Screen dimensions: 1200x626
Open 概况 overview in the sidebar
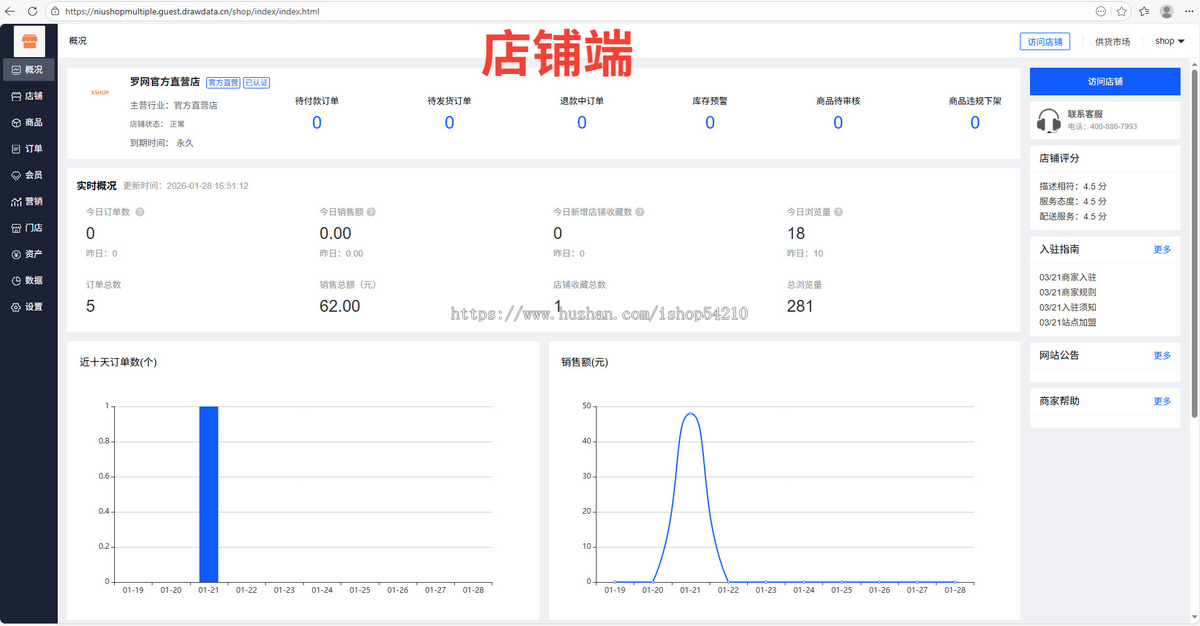[x=28, y=70]
